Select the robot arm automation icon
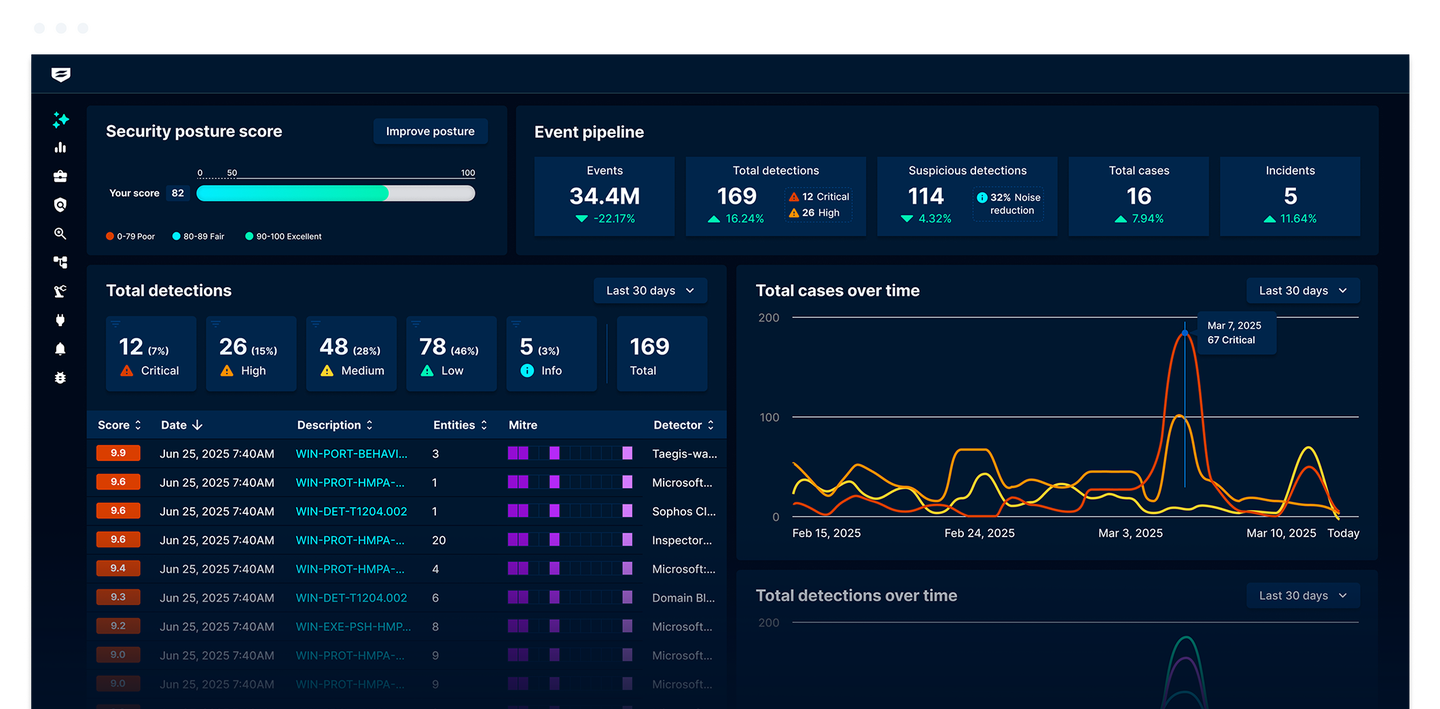The image size is (1440, 709). 60,292
